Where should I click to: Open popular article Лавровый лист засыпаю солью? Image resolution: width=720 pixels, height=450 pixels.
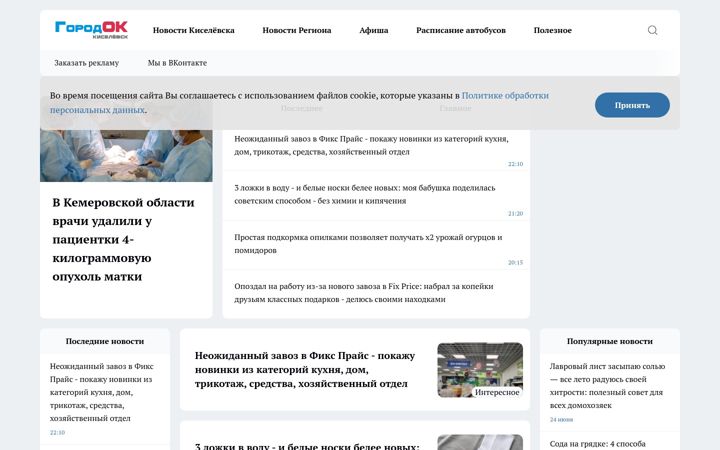(x=607, y=386)
